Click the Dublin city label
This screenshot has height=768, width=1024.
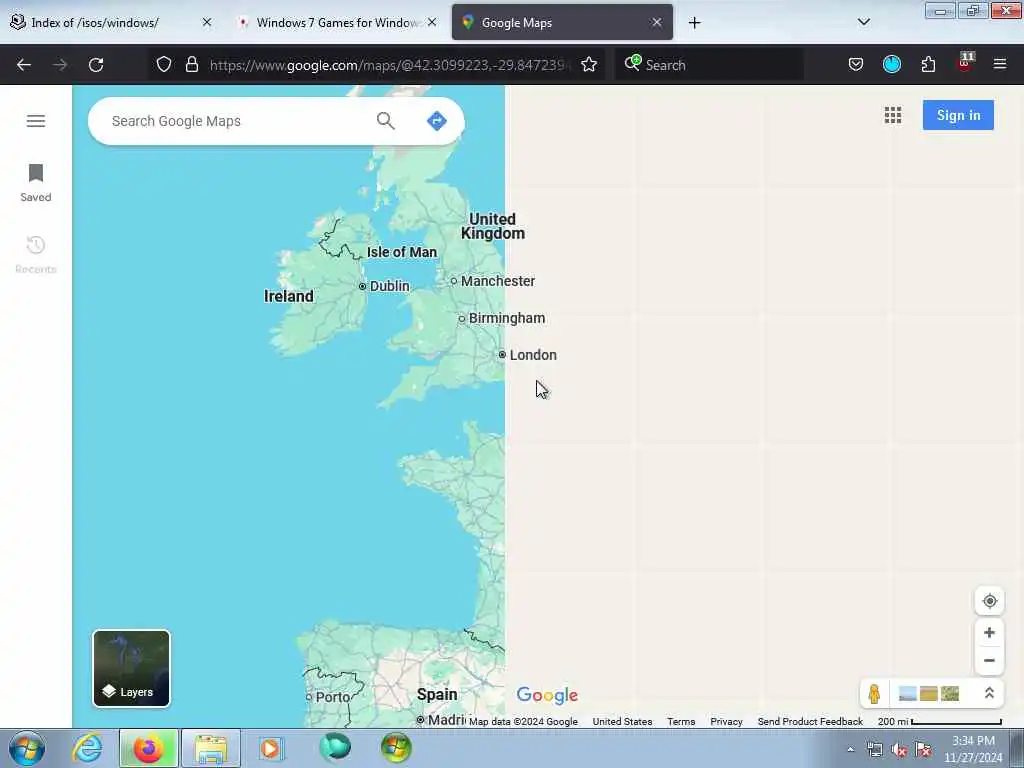(389, 286)
